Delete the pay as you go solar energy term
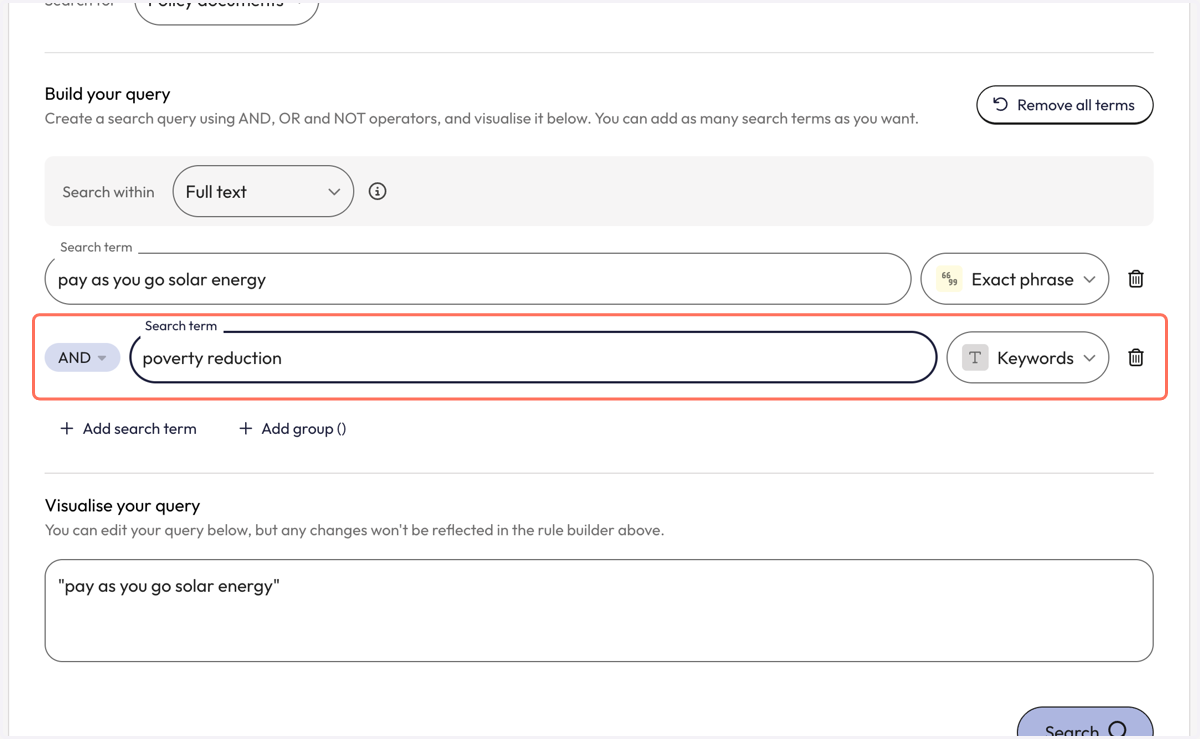1200x739 pixels. tap(1136, 279)
